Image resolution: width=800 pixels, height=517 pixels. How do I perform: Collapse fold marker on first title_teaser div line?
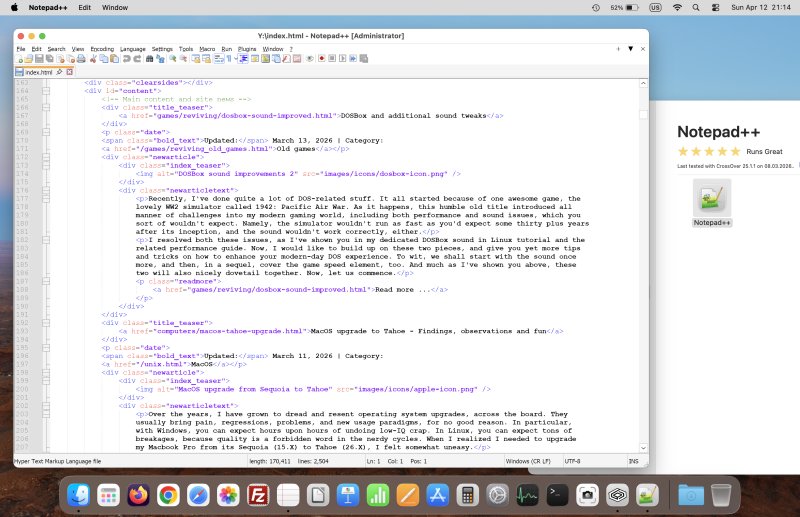click(46, 107)
